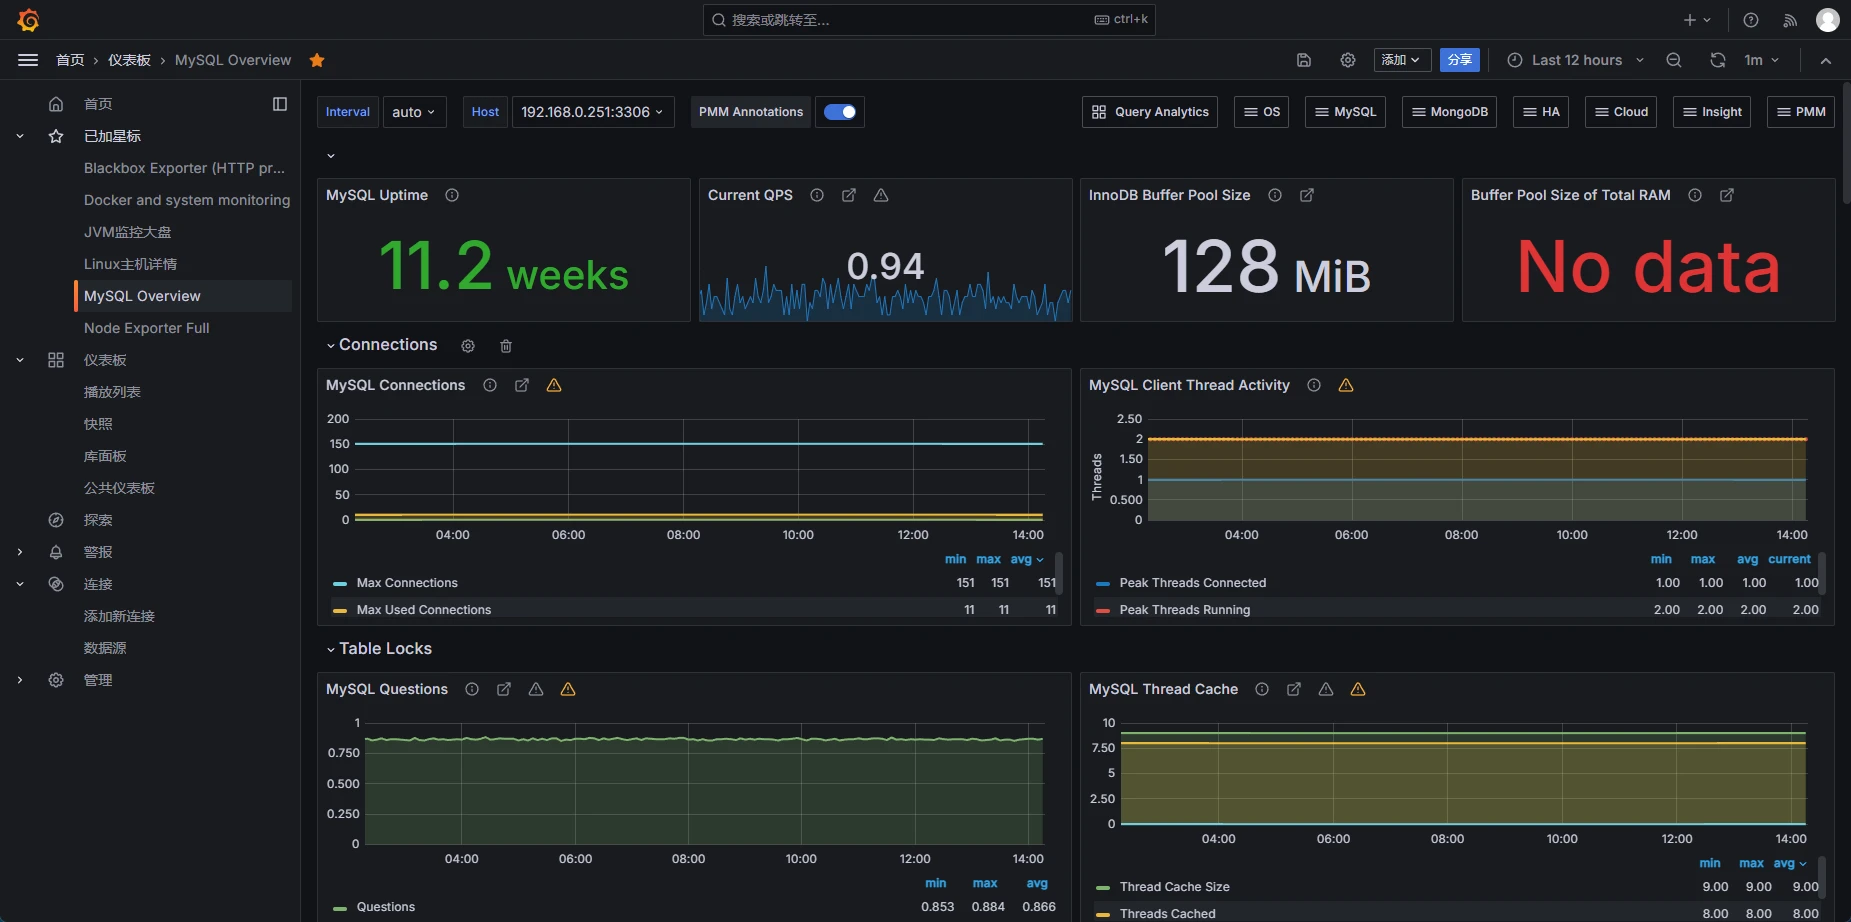Sort MySQL Connections legend by avg
This screenshot has height=922, width=1851.
point(1026,559)
